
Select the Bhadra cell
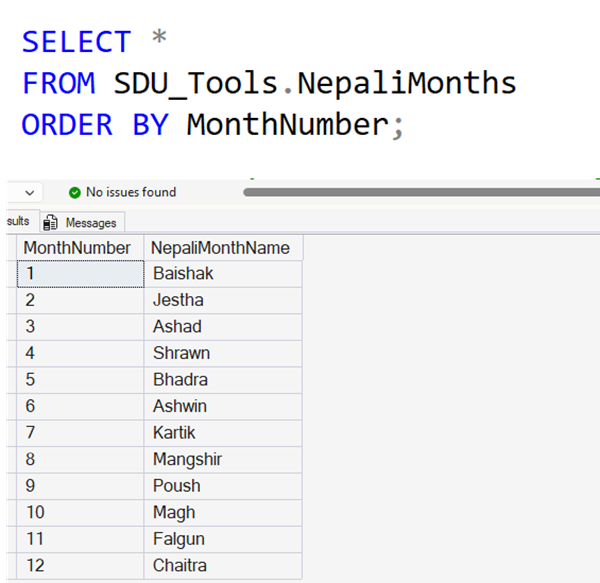tap(223, 380)
